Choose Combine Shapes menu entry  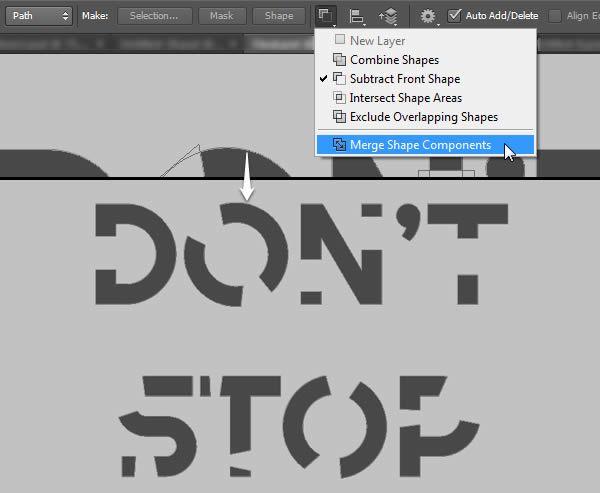point(426,60)
